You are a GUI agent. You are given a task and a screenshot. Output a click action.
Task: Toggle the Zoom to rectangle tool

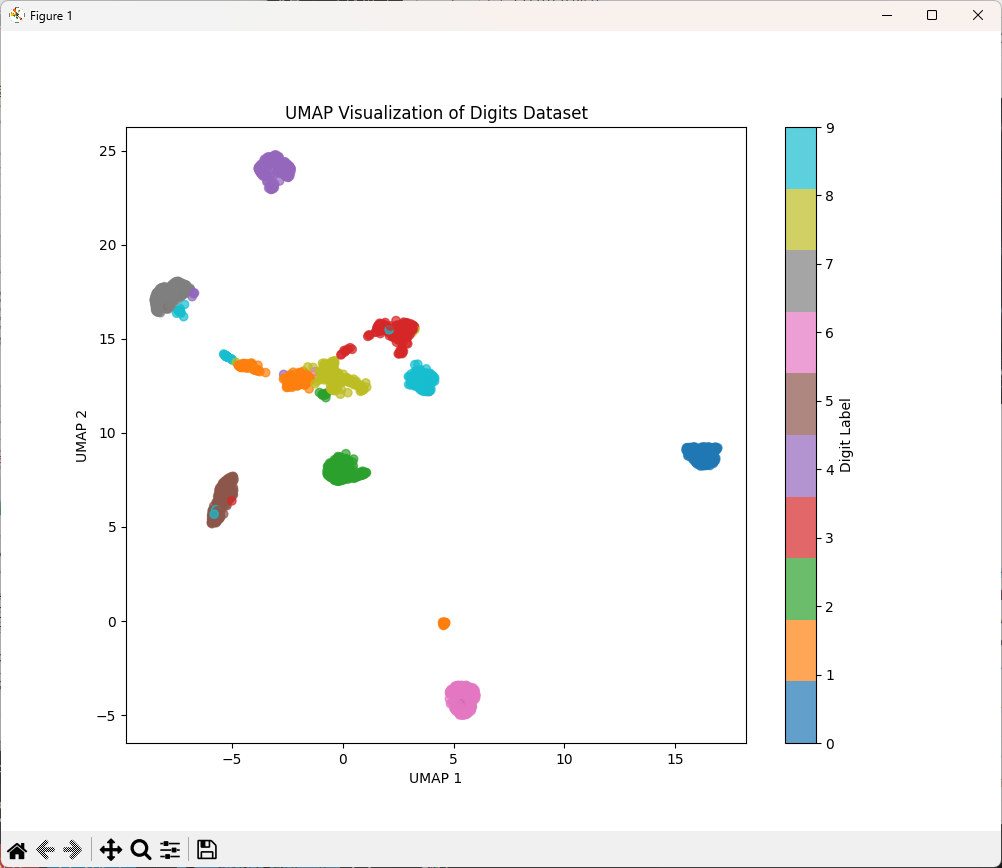pos(141,850)
